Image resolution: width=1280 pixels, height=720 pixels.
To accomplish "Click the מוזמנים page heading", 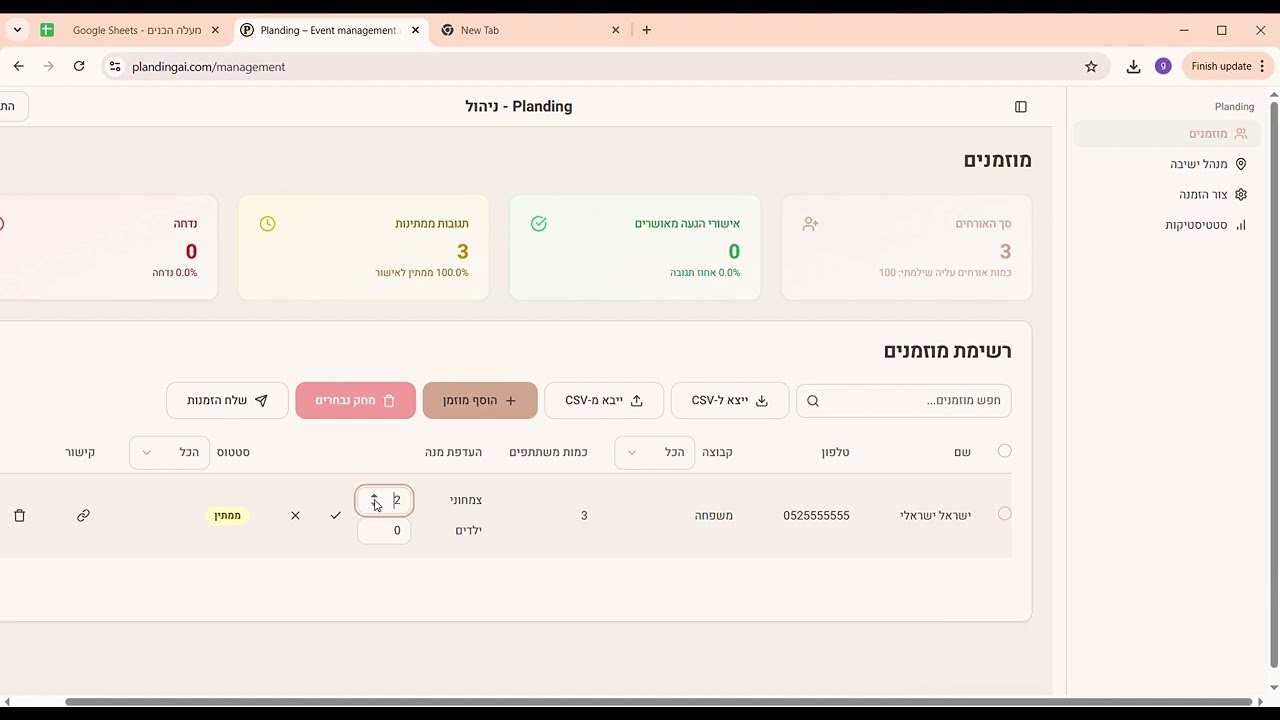I will coord(997,160).
